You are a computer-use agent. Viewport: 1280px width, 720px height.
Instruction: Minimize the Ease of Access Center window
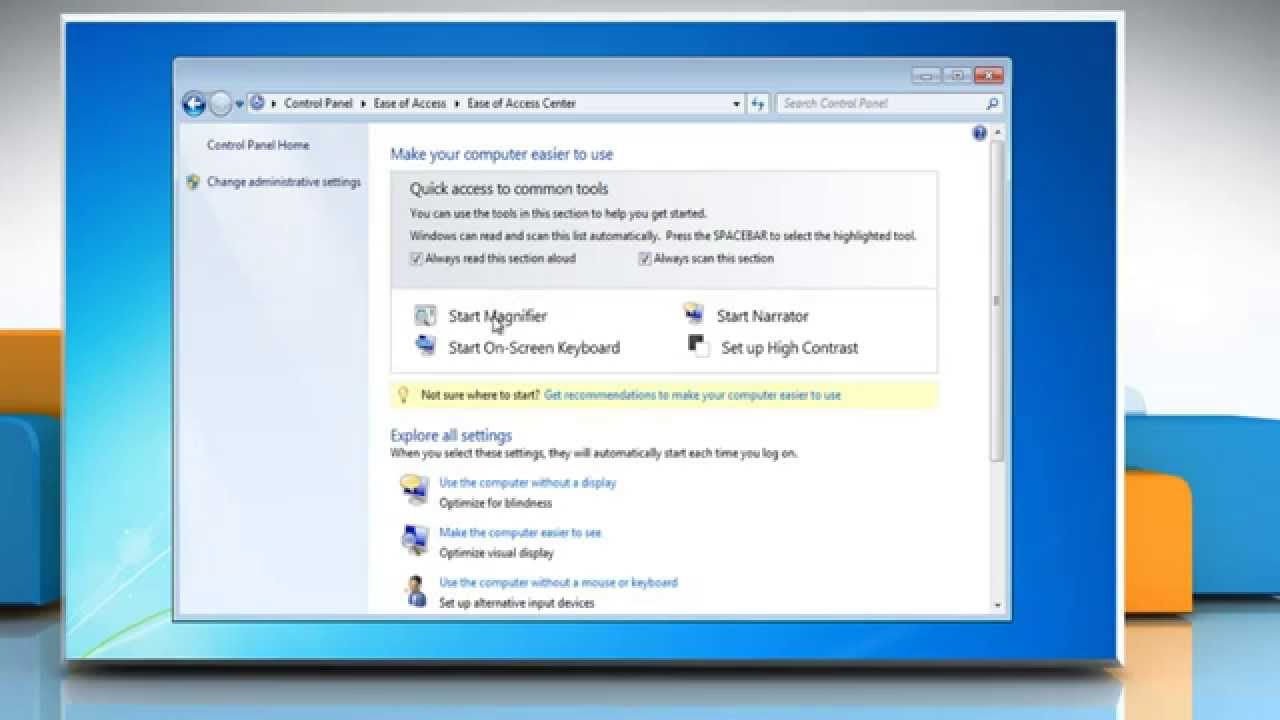tap(927, 75)
